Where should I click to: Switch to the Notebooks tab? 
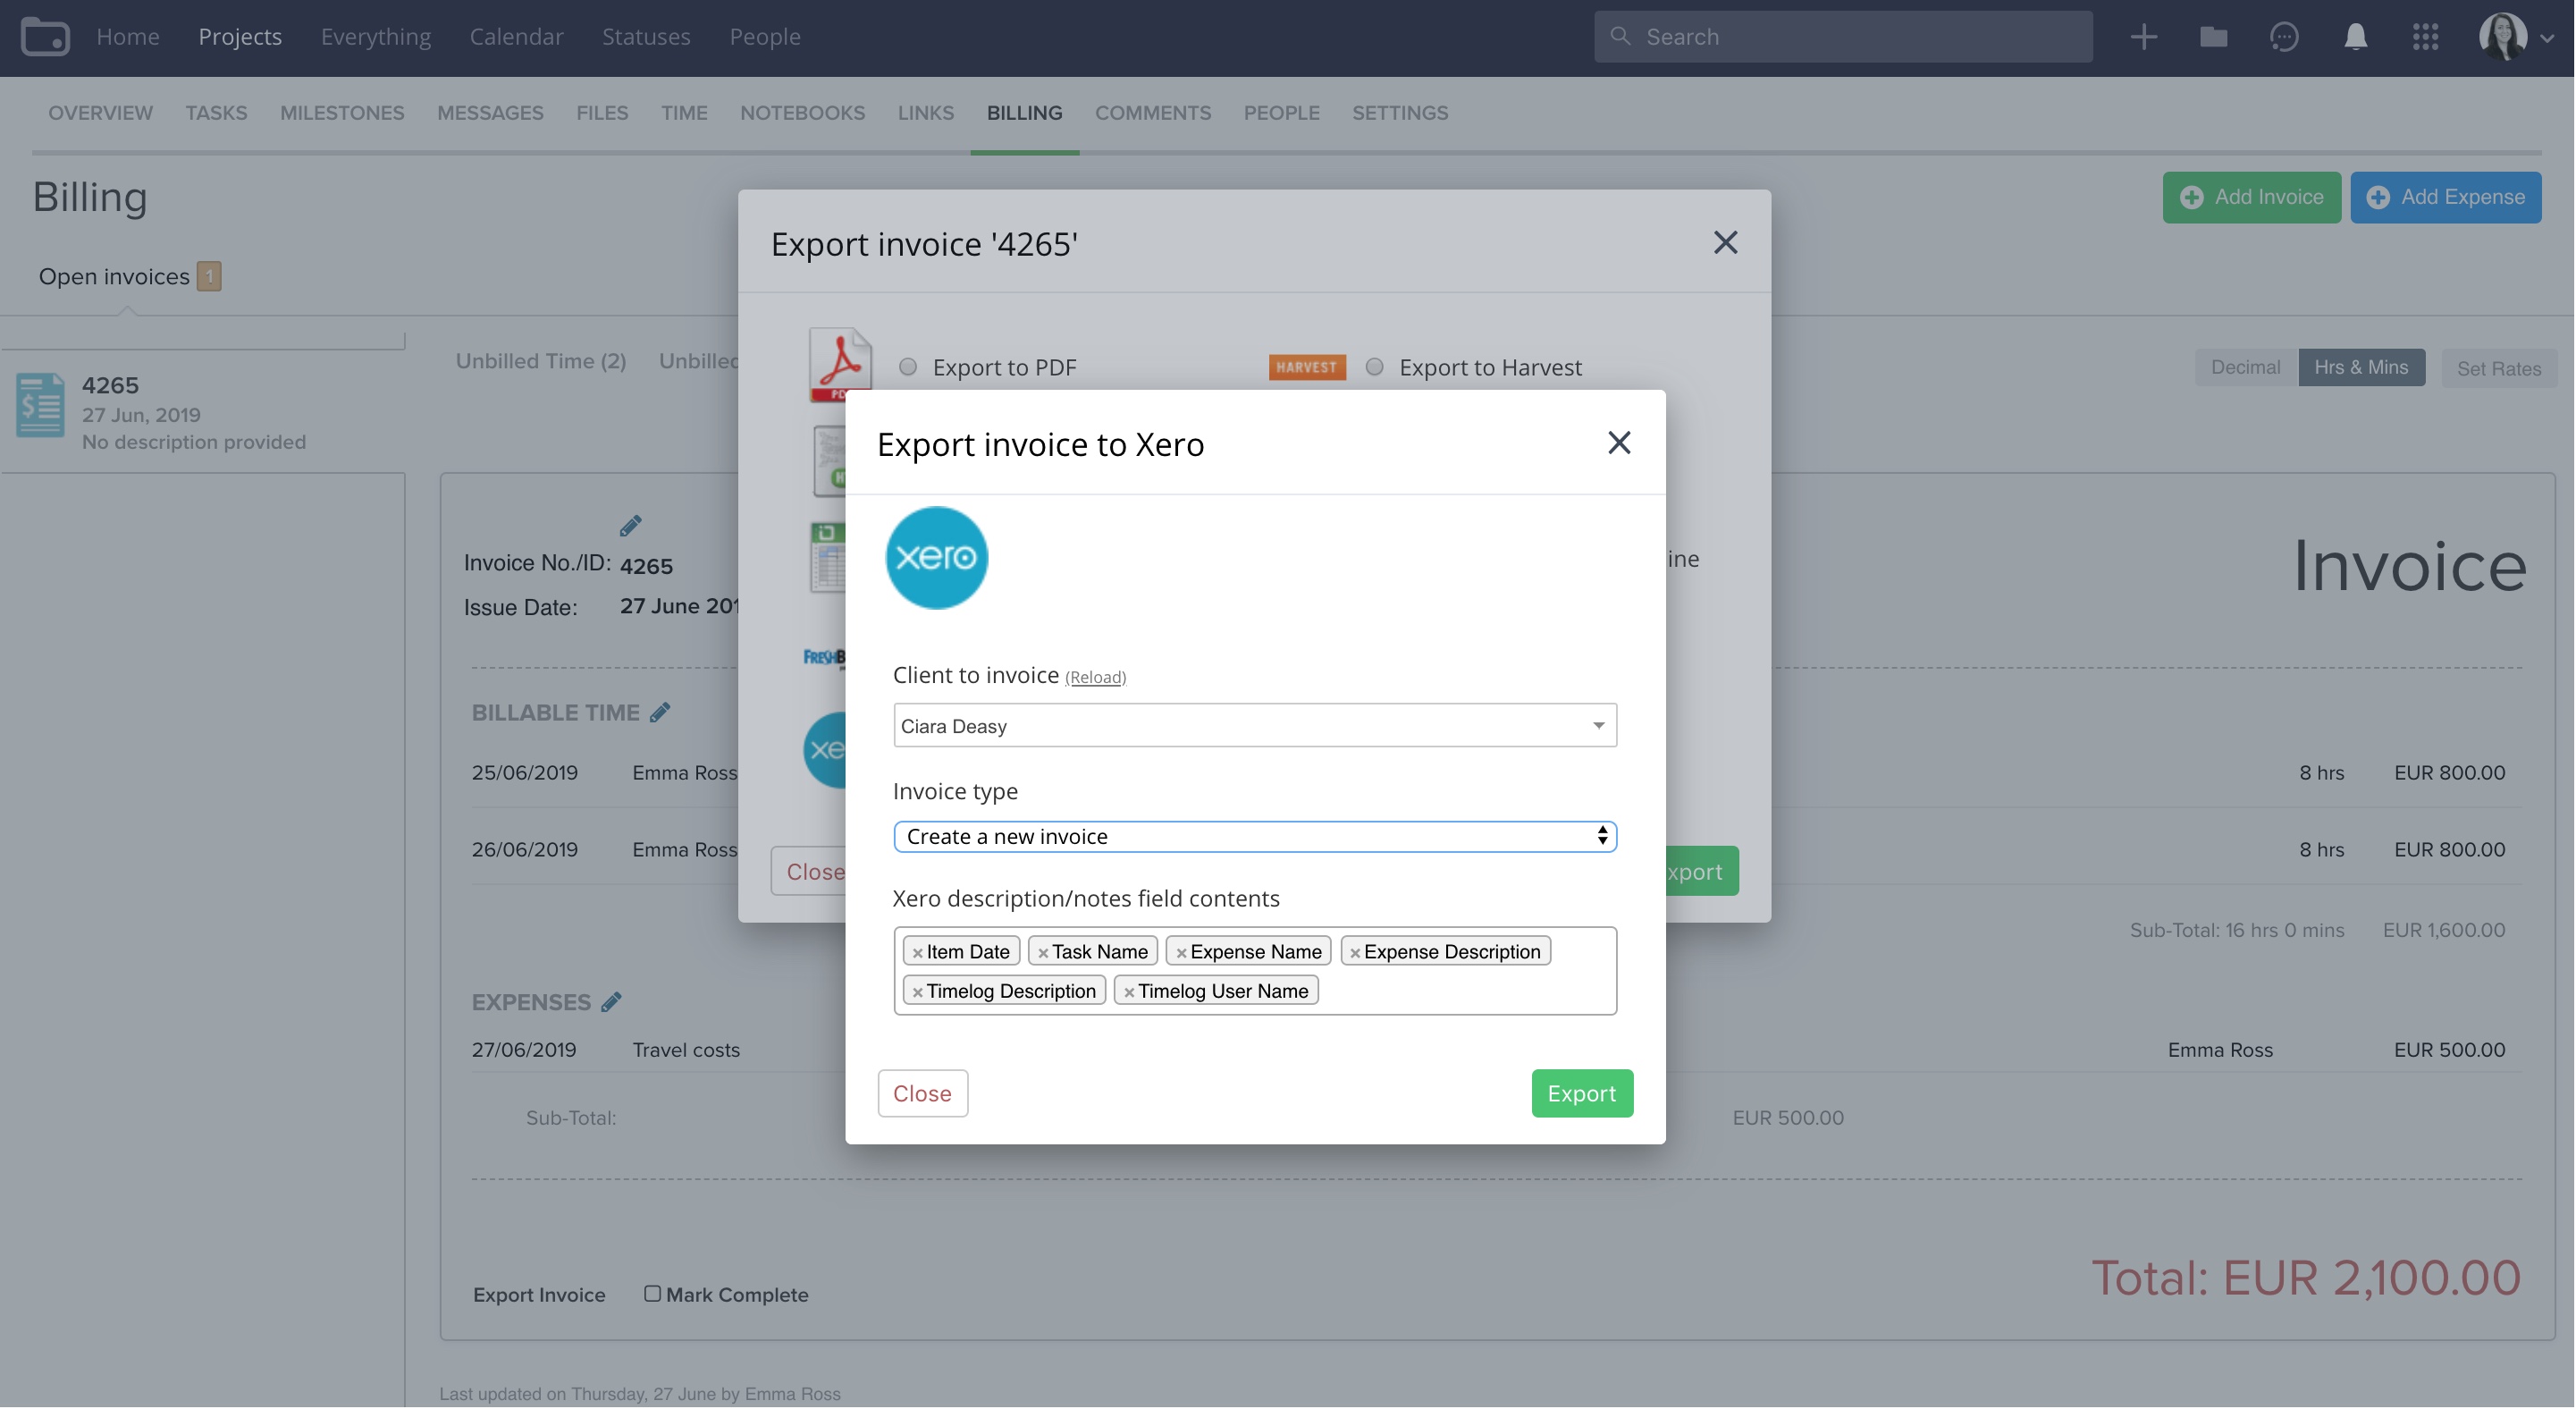[x=802, y=113]
